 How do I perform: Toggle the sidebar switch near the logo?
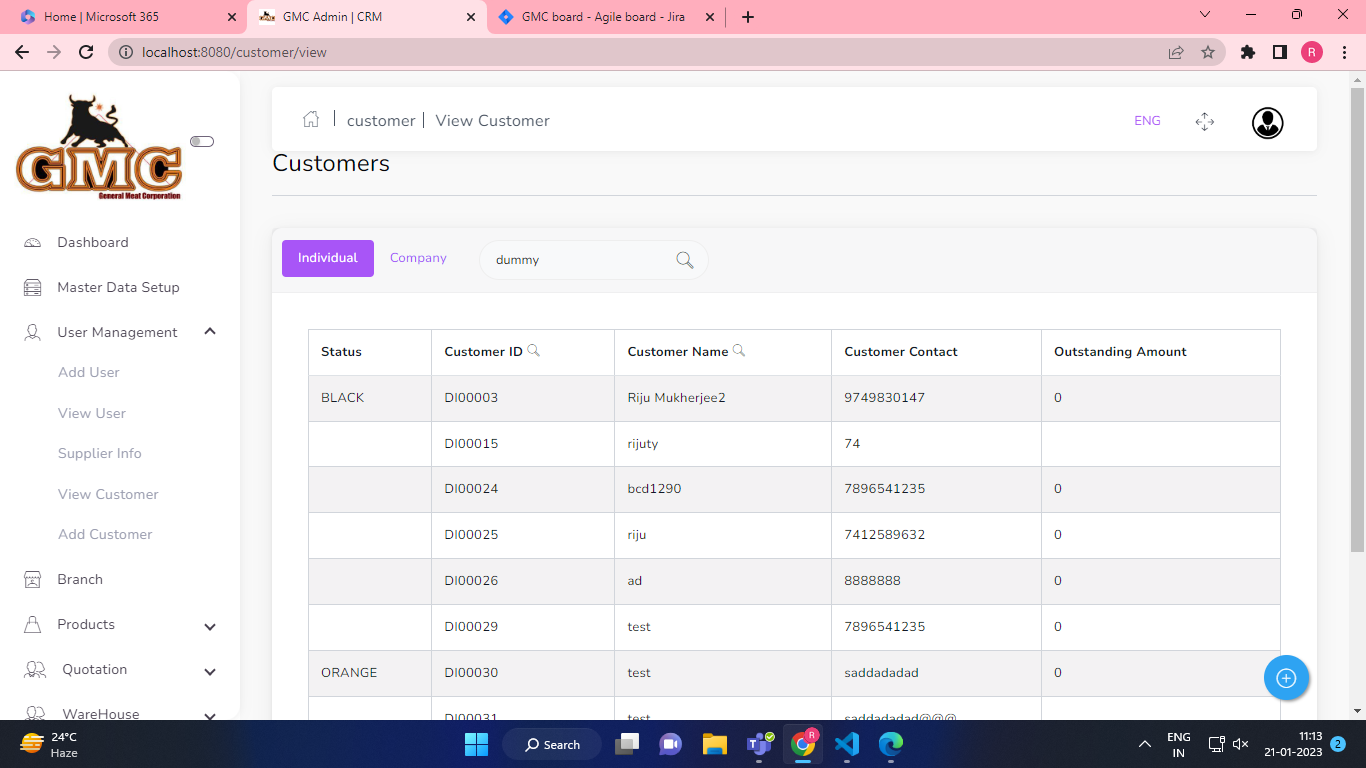point(202,142)
